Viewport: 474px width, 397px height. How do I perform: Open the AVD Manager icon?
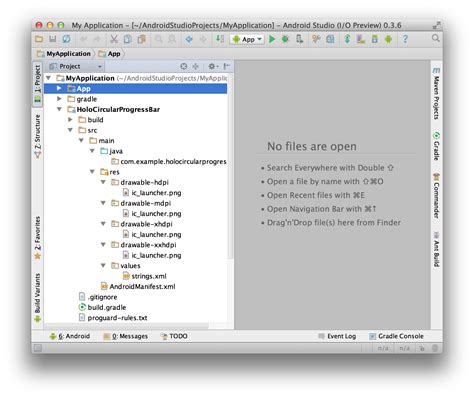tap(361, 39)
